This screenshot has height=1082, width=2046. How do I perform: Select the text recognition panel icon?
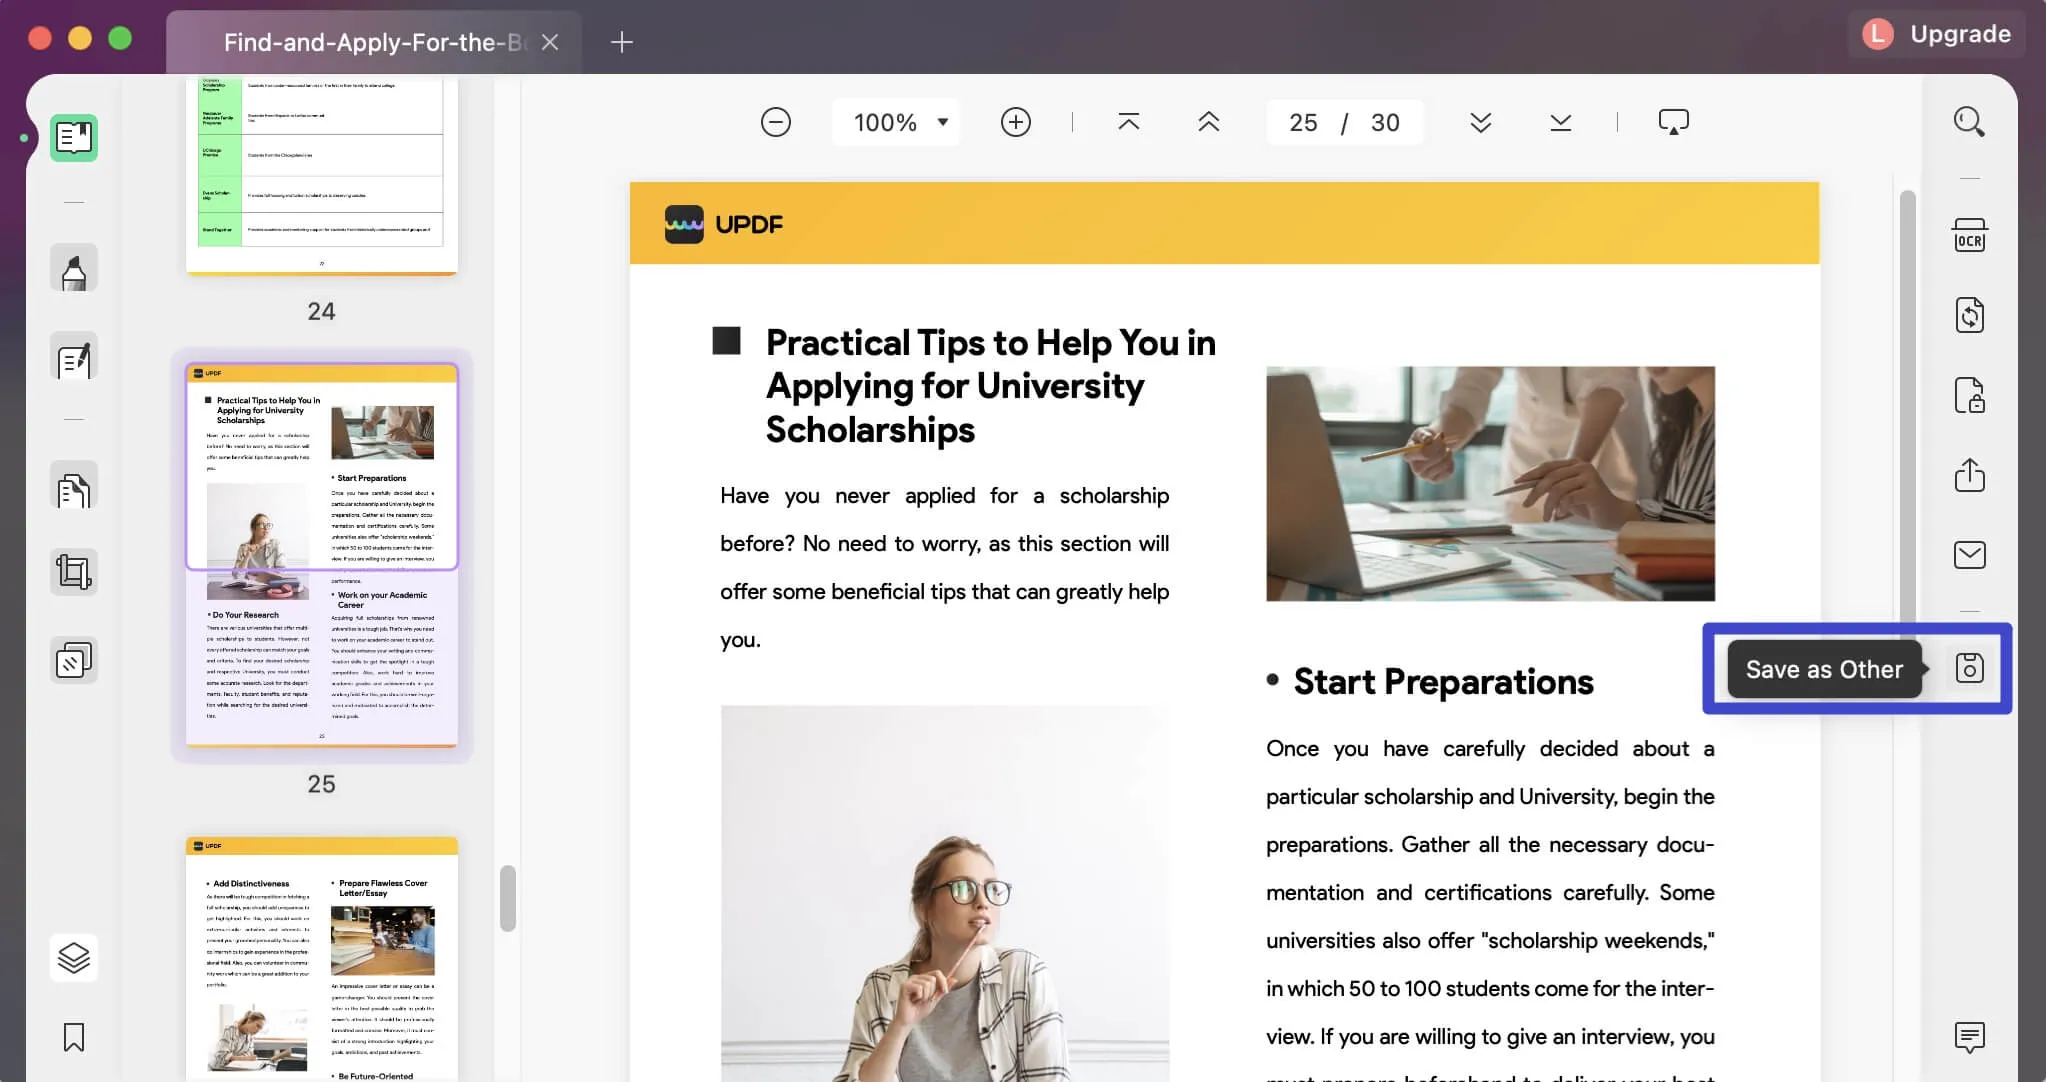[1969, 237]
